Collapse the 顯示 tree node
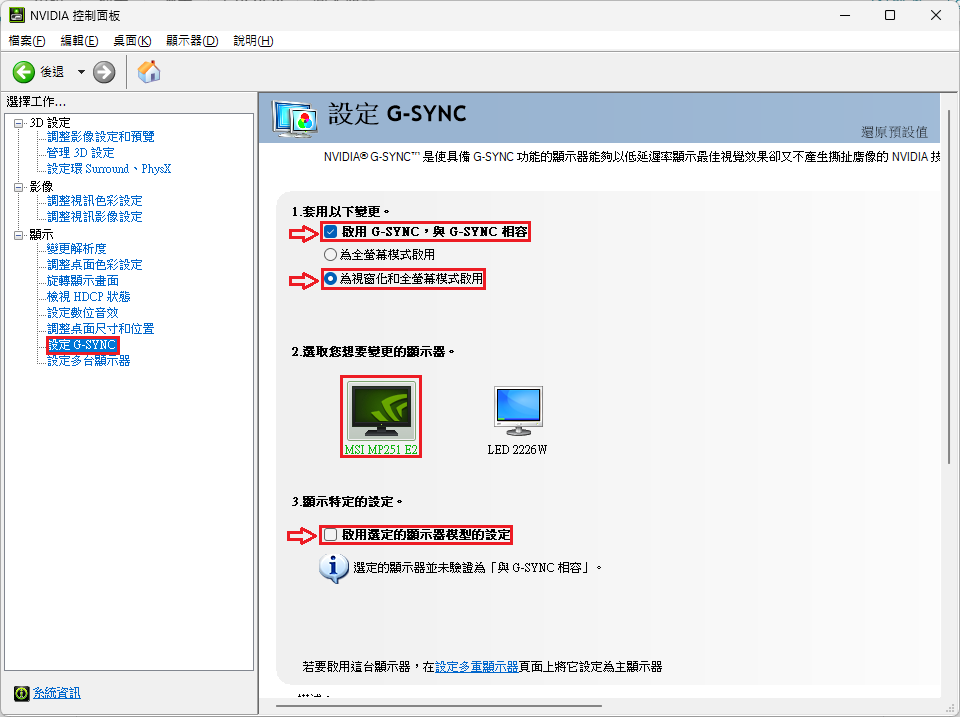 (18, 235)
